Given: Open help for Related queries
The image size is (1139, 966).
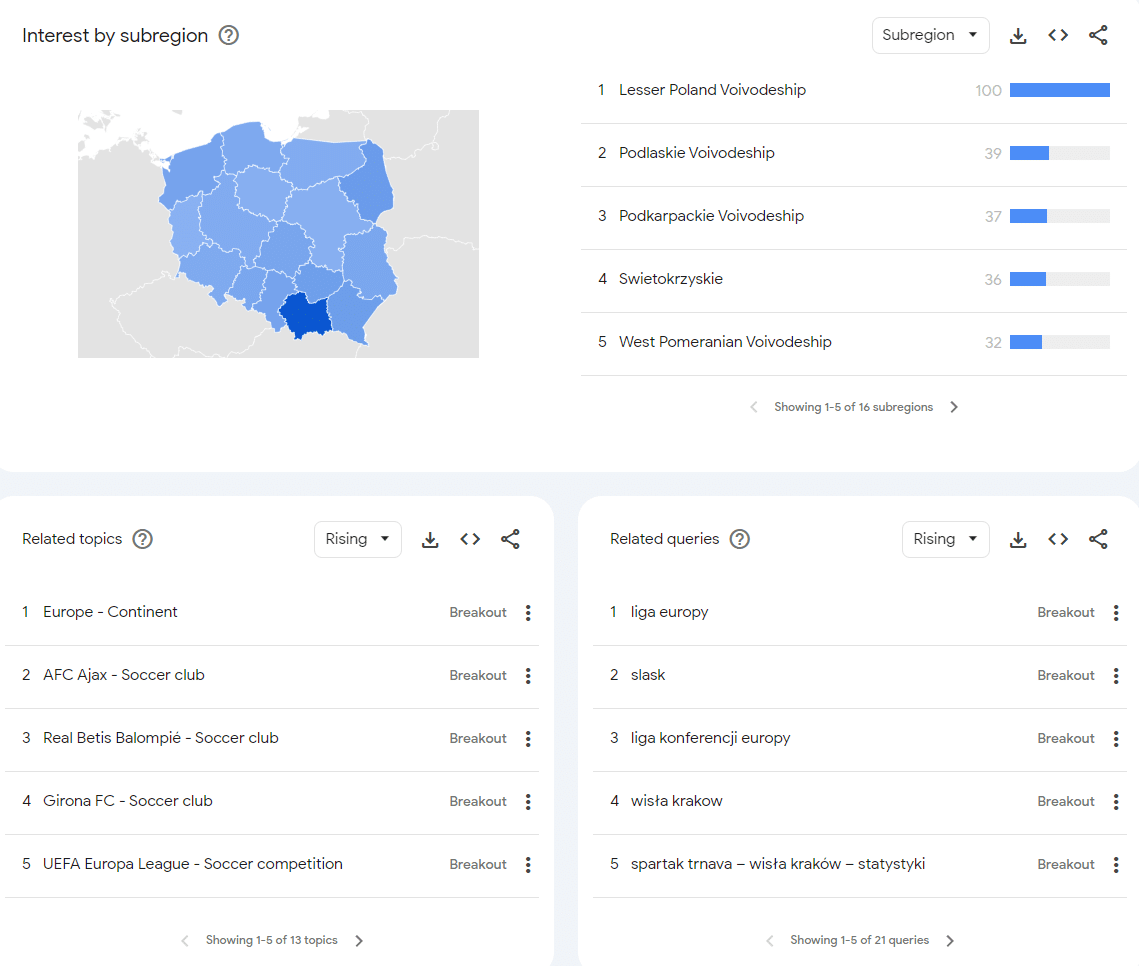Looking at the screenshot, I should tap(739, 539).
